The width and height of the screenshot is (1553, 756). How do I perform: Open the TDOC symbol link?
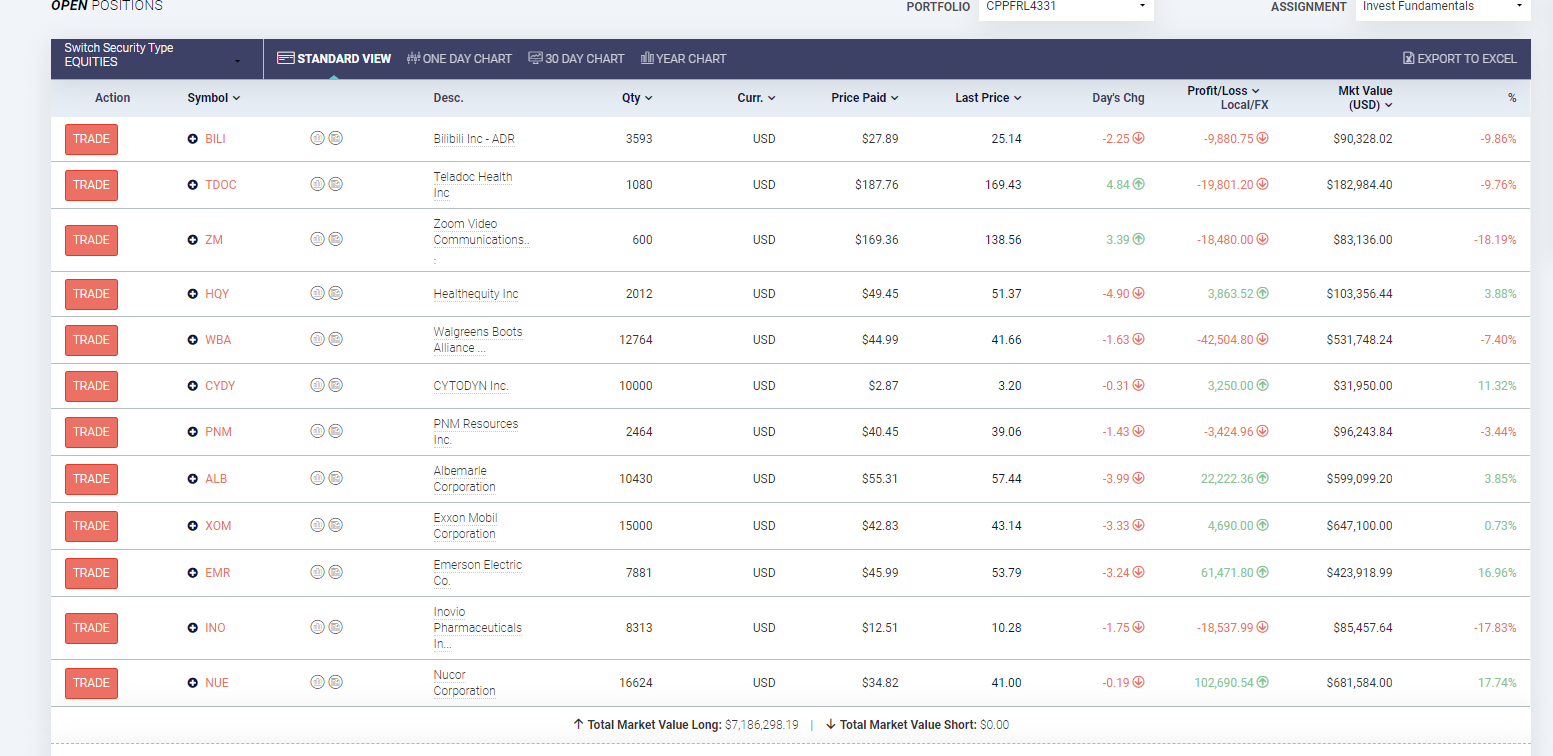220,185
